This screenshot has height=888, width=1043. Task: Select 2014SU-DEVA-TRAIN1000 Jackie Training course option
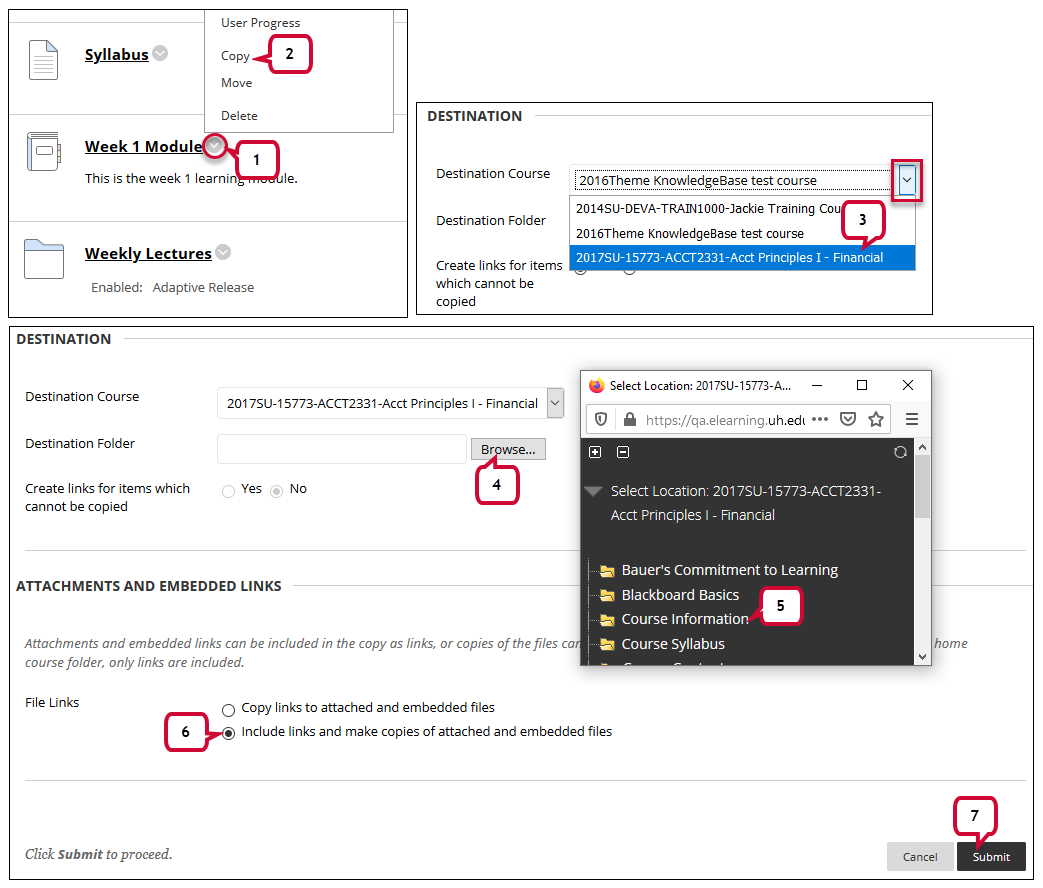(x=742, y=208)
